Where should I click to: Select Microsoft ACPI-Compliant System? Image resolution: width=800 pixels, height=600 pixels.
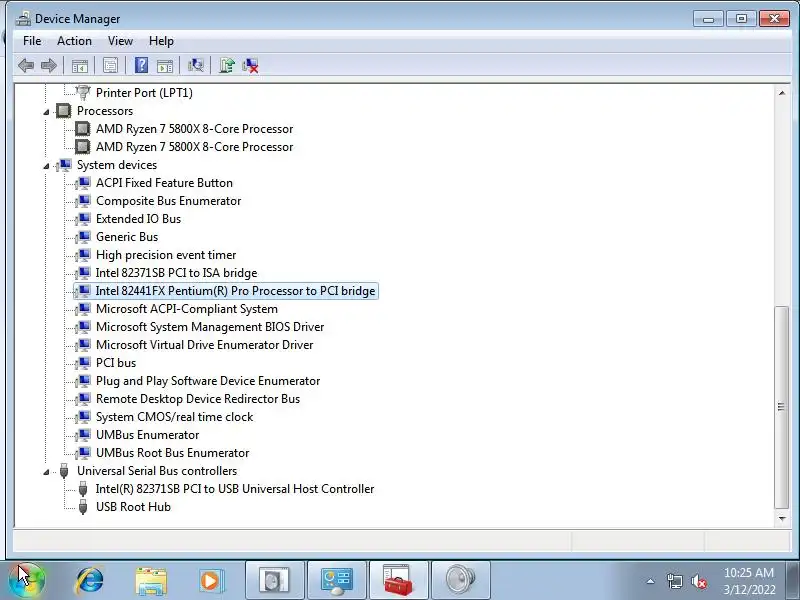[187, 309]
